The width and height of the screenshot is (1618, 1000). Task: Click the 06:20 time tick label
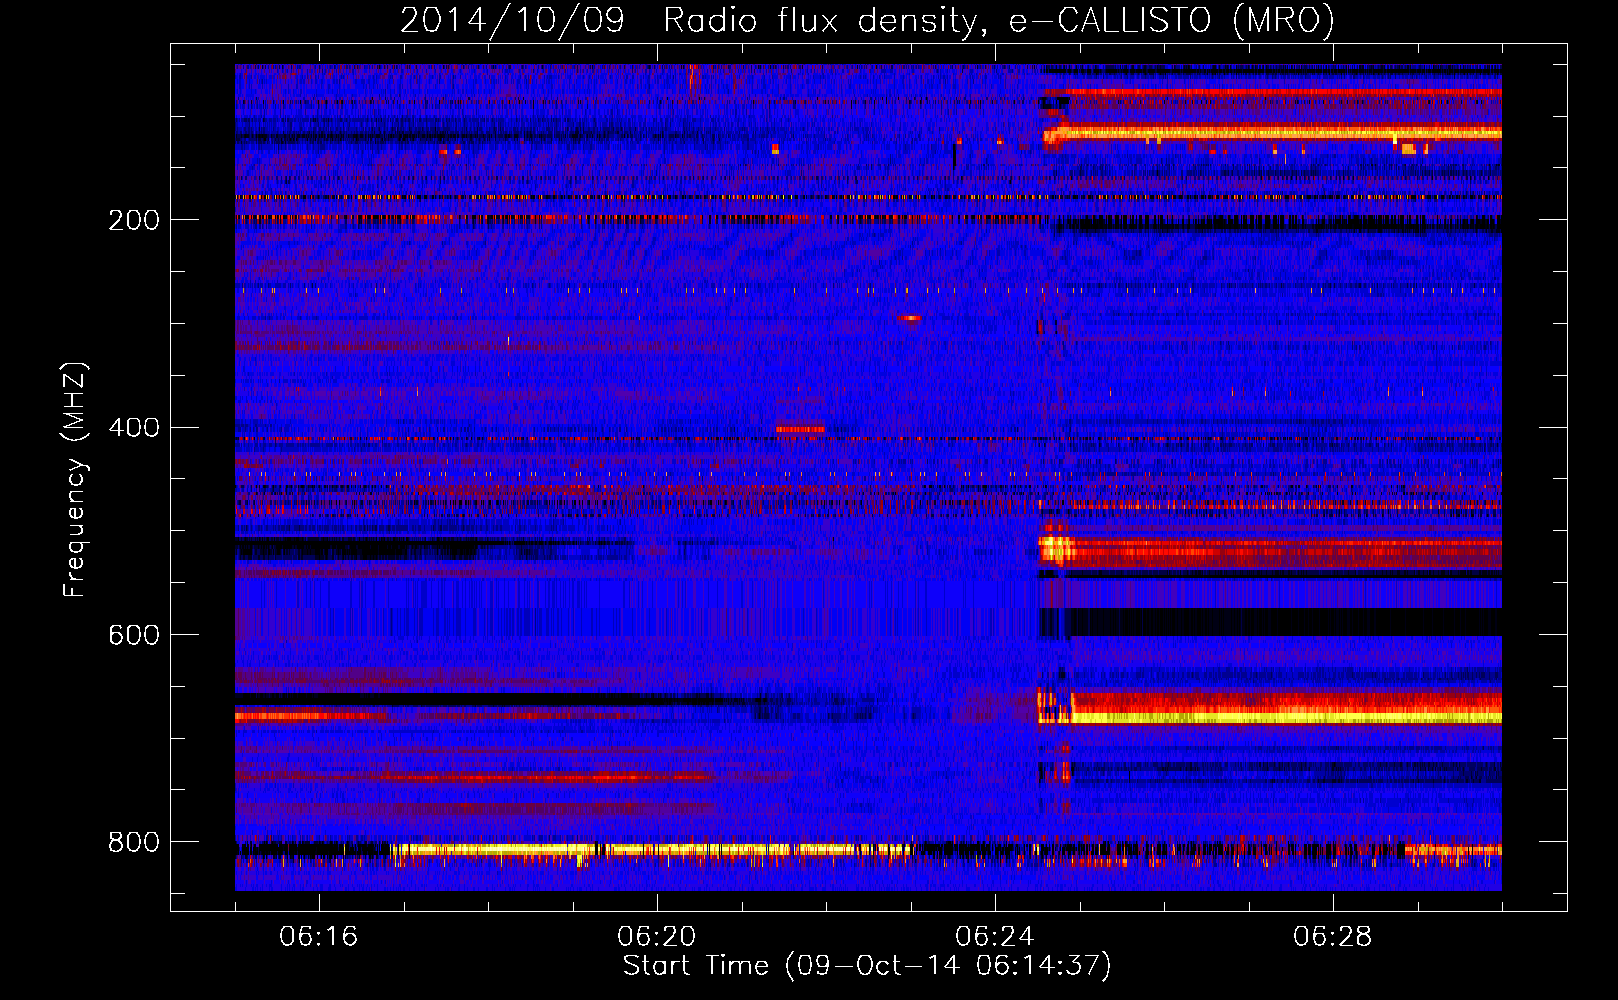click(x=657, y=937)
